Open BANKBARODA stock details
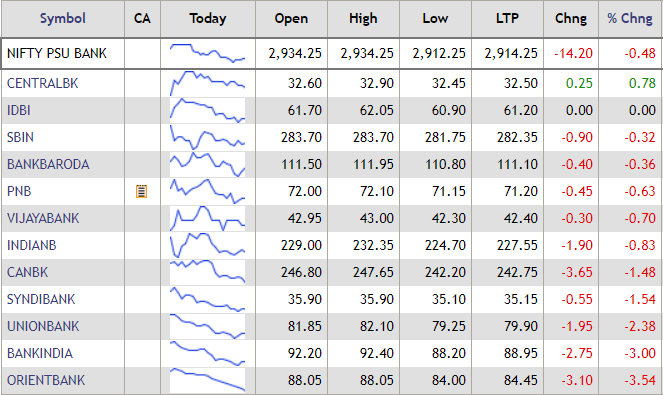Viewport: 663px width, 395px height. pos(48,165)
